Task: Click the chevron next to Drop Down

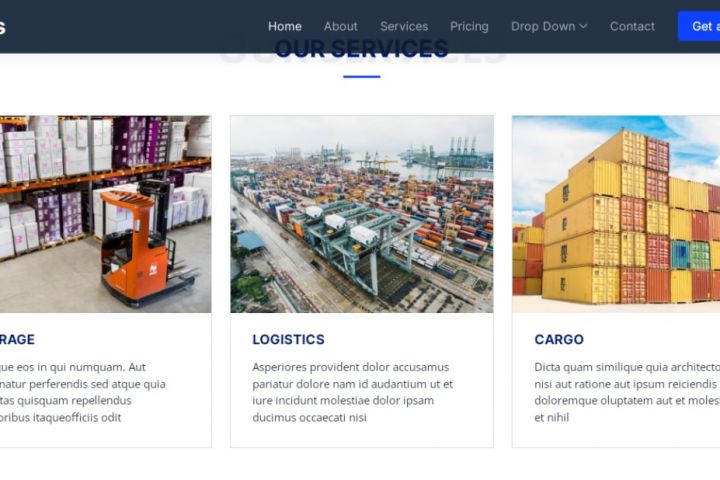Action: (584, 27)
